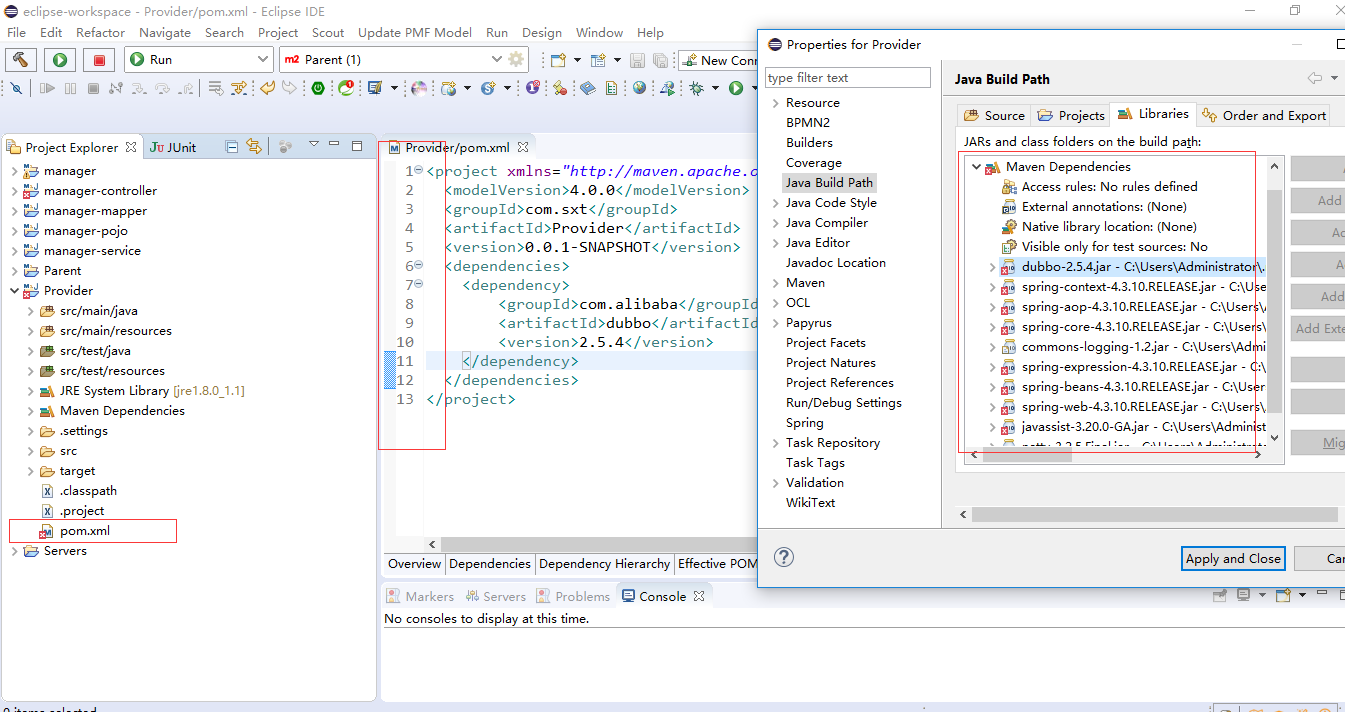Open the Window menu
Screen dimensions: 1345x712
click(599, 32)
